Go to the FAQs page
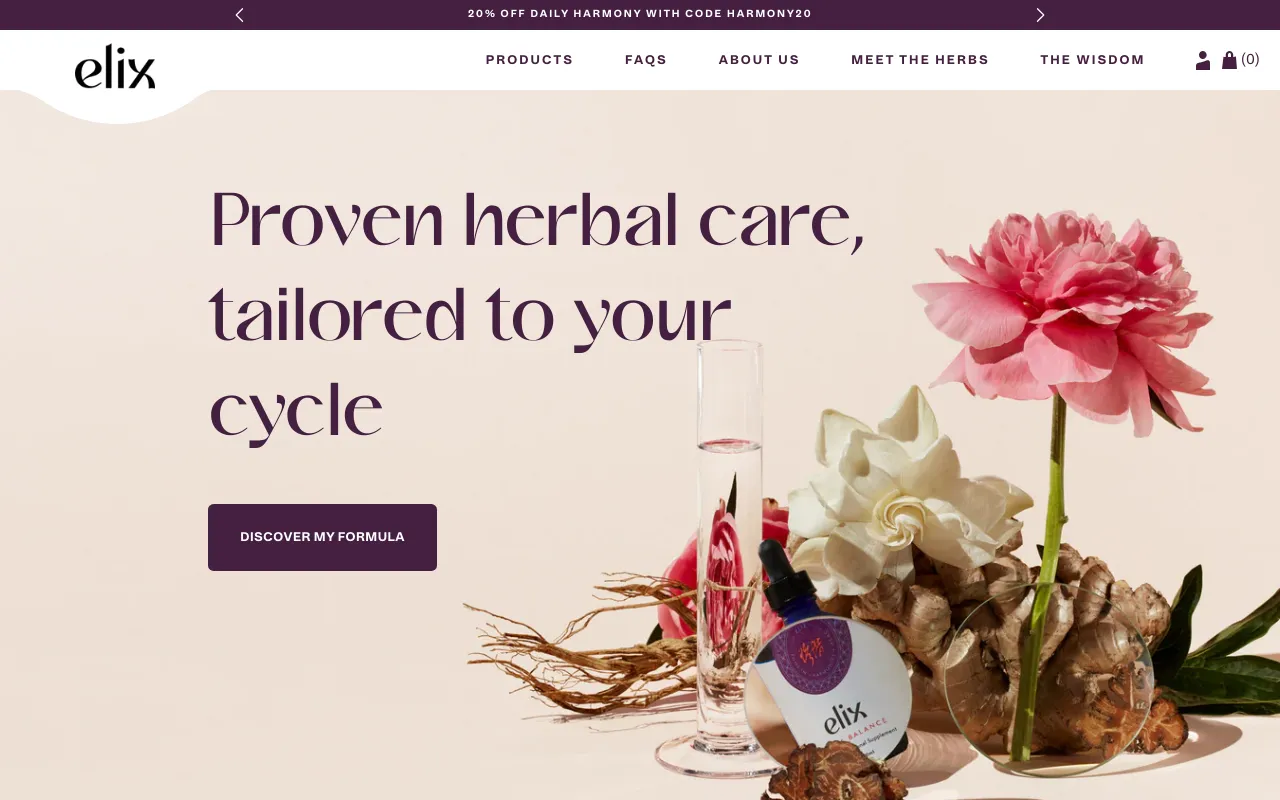The height and width of the screenshot is (800, 1280). point(646,60)
